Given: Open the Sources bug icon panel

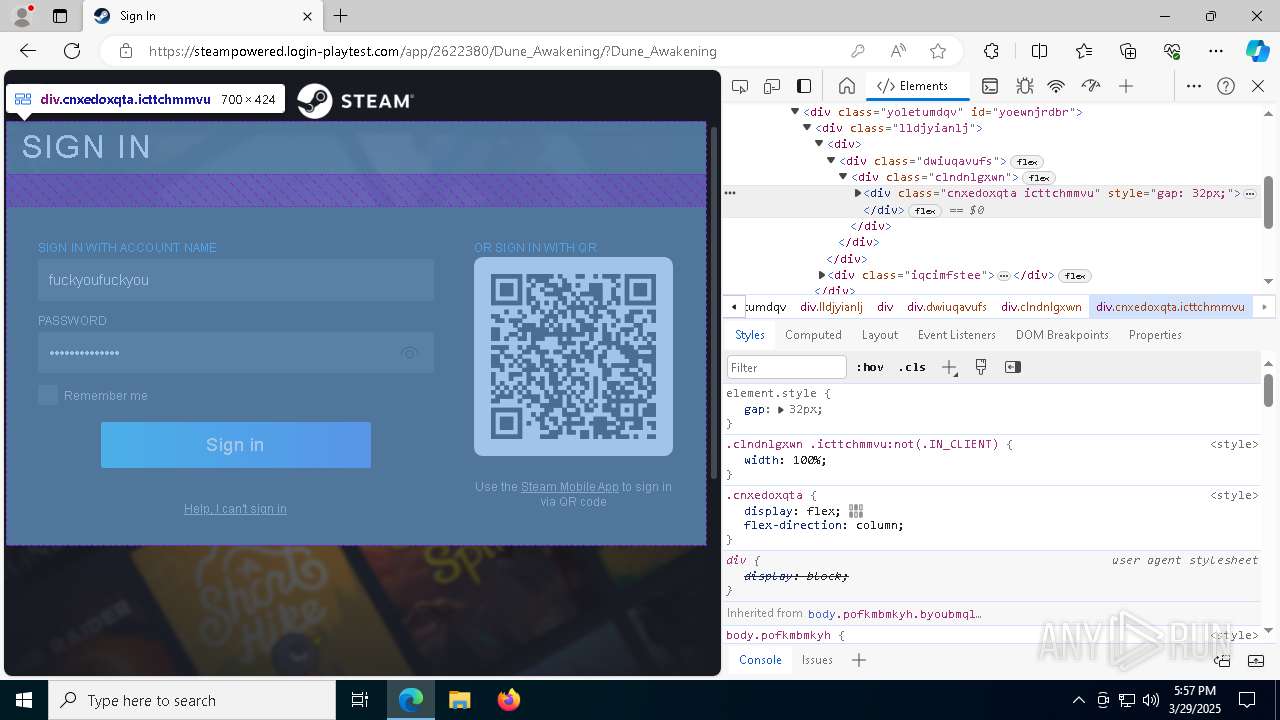Looking at the screenshot, I should coord(1024,86).
